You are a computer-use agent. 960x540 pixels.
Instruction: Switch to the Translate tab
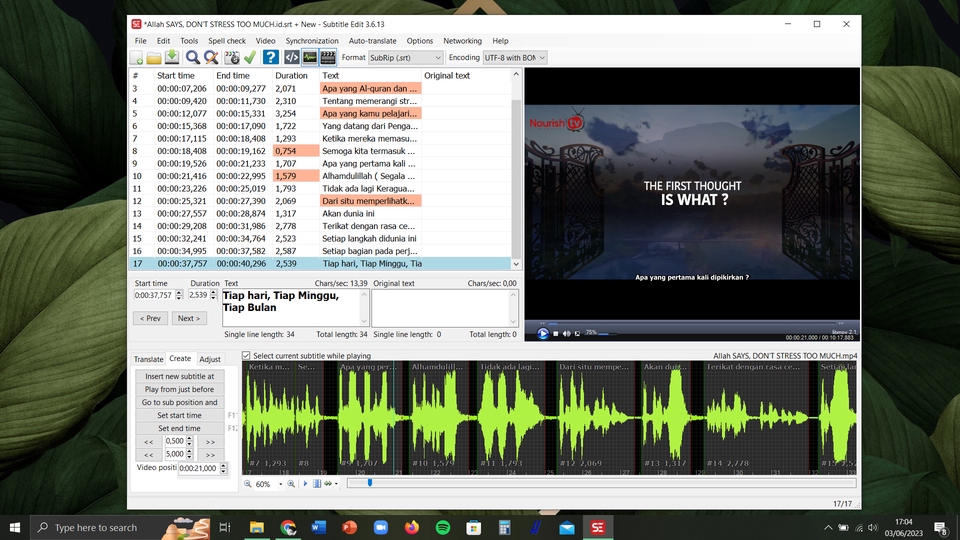(x=148, y=359)
